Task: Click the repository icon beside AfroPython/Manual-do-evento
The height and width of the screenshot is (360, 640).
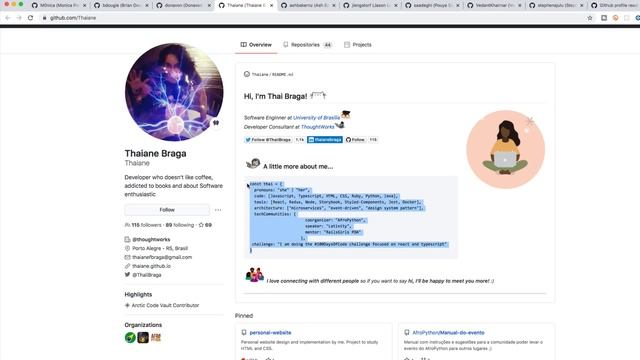Action: [407, 333]
